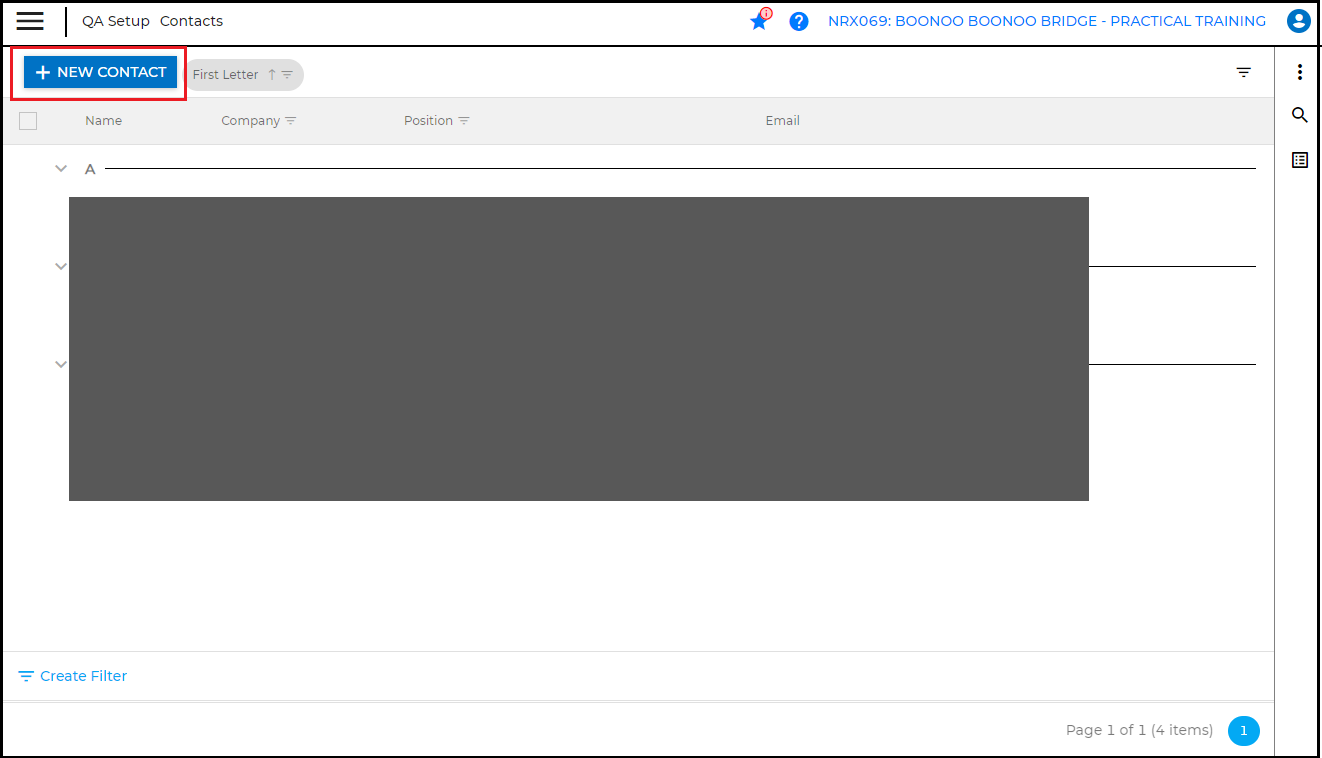
Task: Open NRX069 Boonoo Boonoo Bridge project link
Action: click(1046, 20)
